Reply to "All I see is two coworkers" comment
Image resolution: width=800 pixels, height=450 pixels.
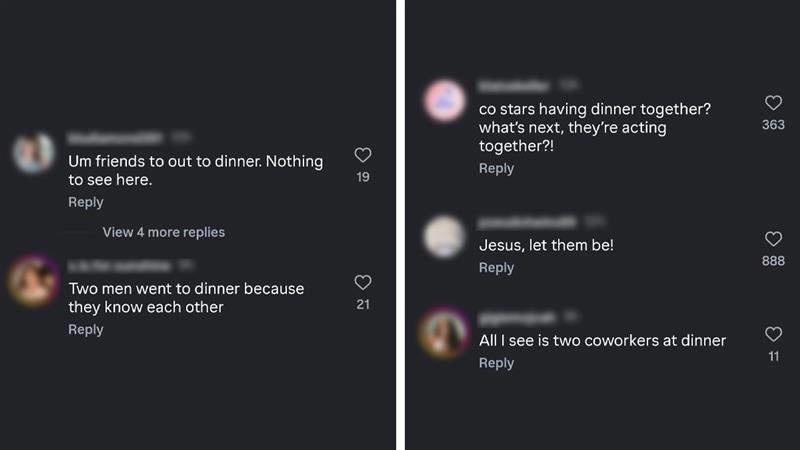click(496, 363)
